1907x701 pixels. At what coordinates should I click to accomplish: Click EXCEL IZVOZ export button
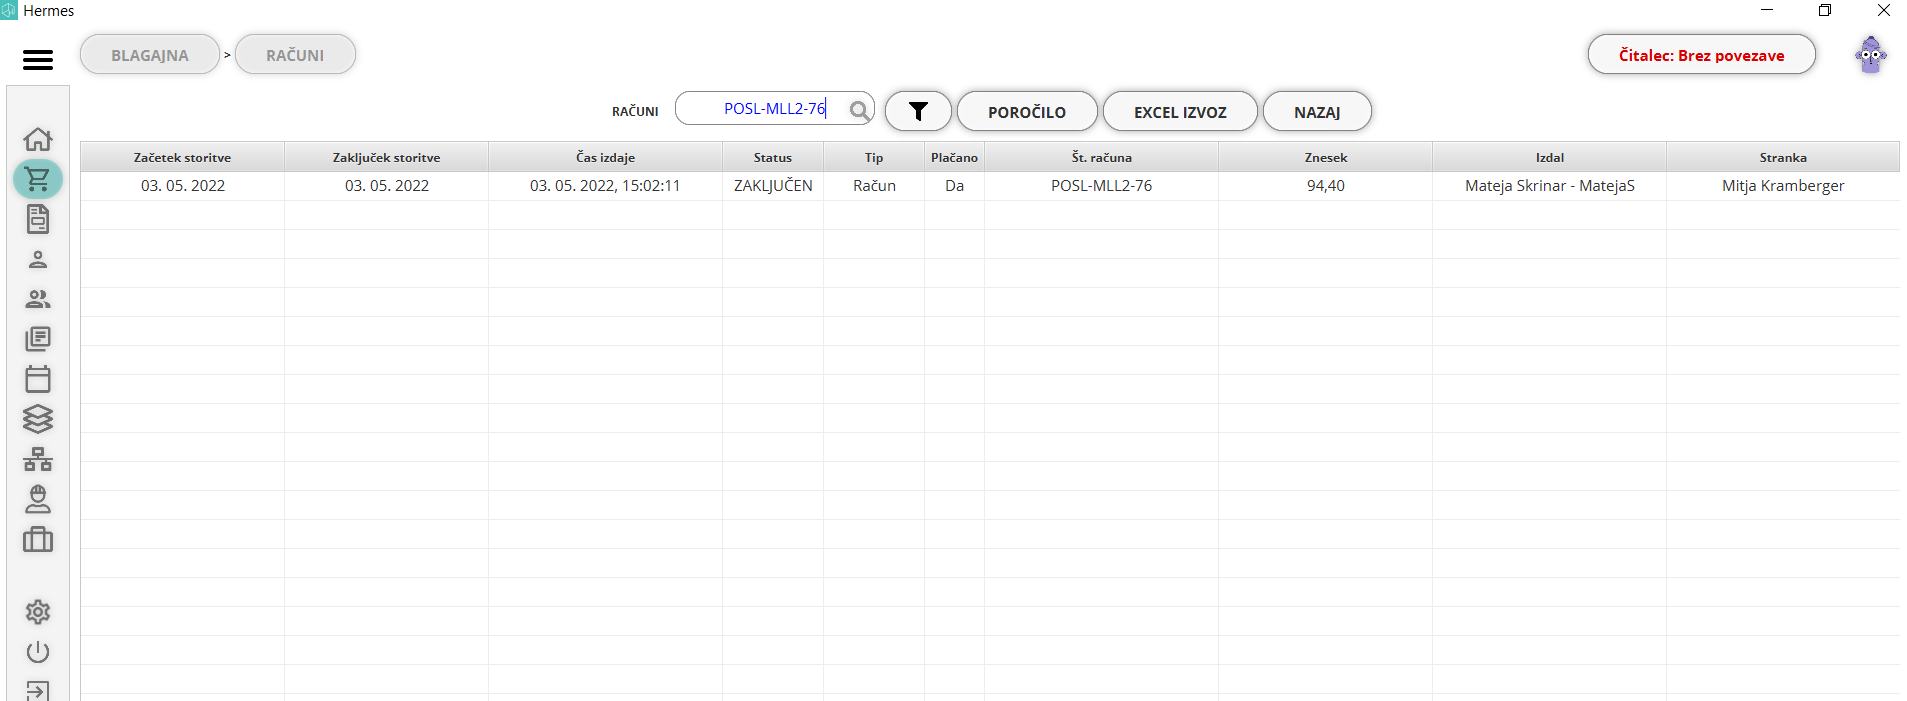(x=1180, y=111)
